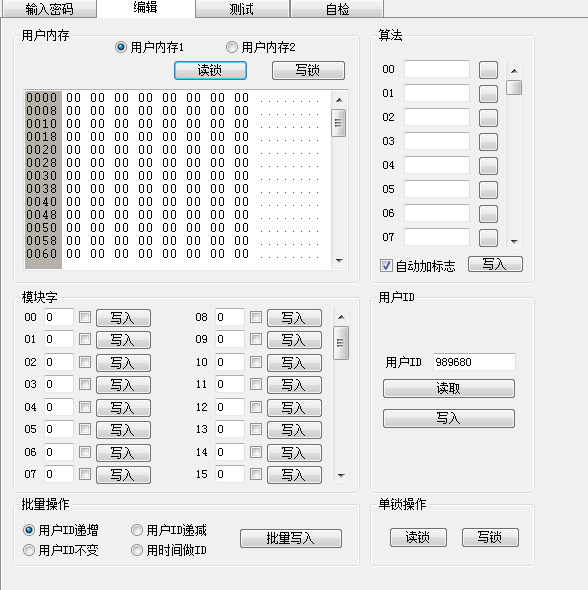Switch to the 测试 tab
Screen dimensions: 588x590
click(242, 9)
